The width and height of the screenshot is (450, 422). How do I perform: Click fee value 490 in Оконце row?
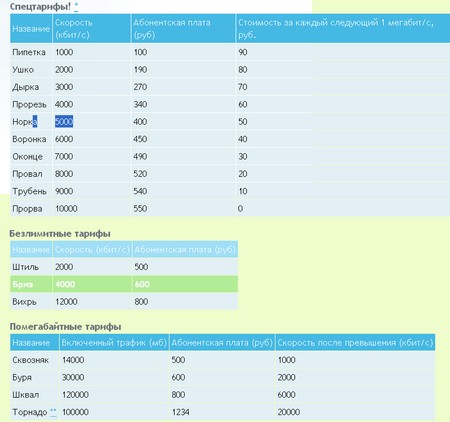point(140,156)
